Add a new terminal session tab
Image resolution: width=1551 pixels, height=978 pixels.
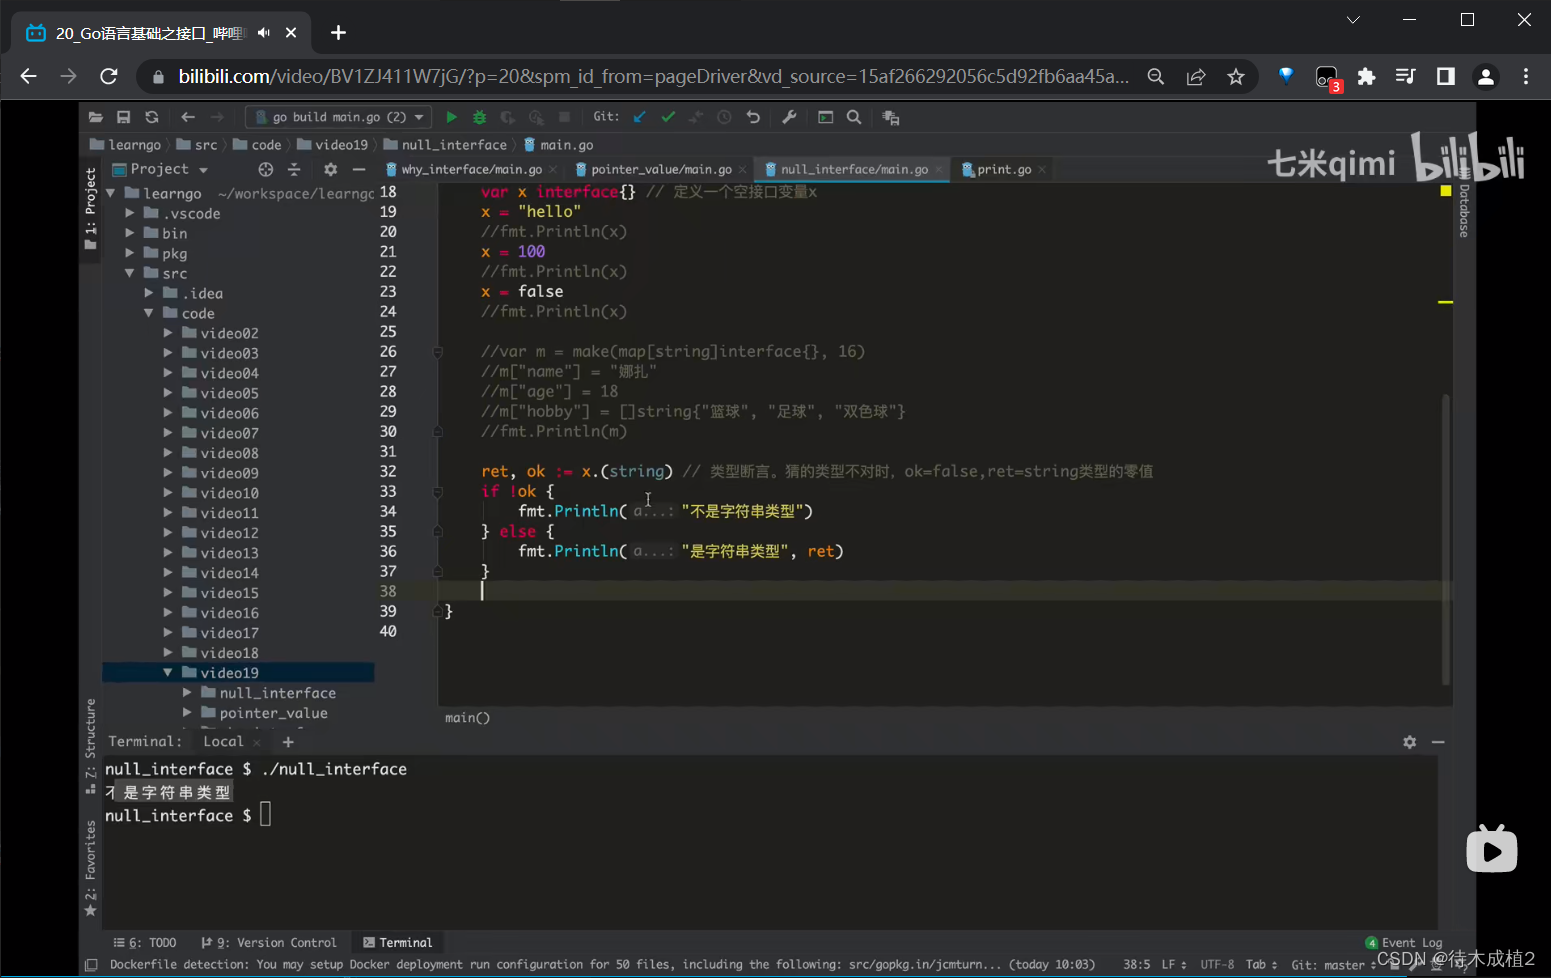click(x=288, y=742)
